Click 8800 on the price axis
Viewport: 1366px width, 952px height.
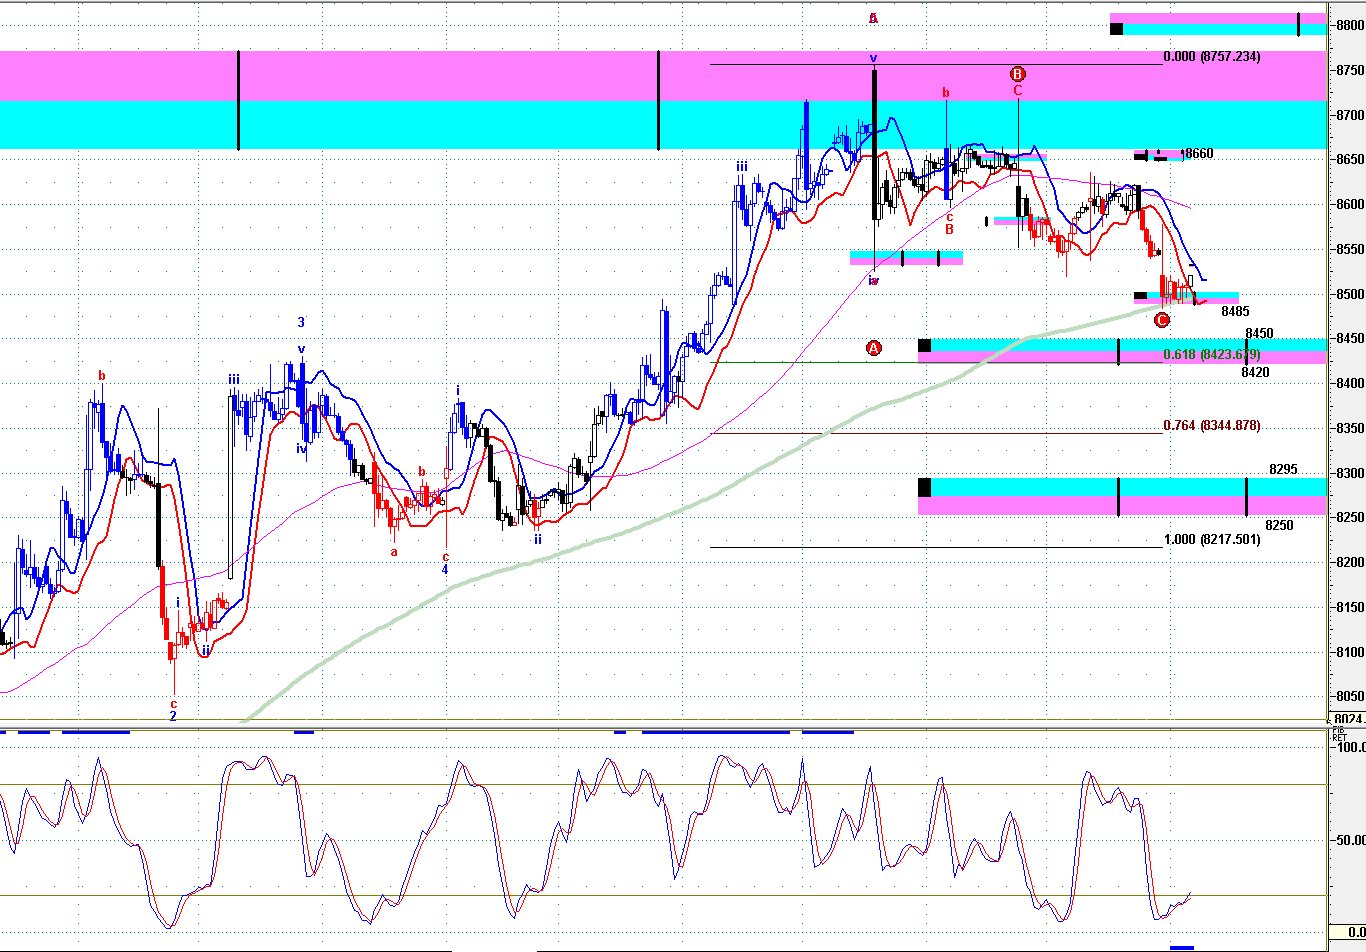[x=1350, y=25]
